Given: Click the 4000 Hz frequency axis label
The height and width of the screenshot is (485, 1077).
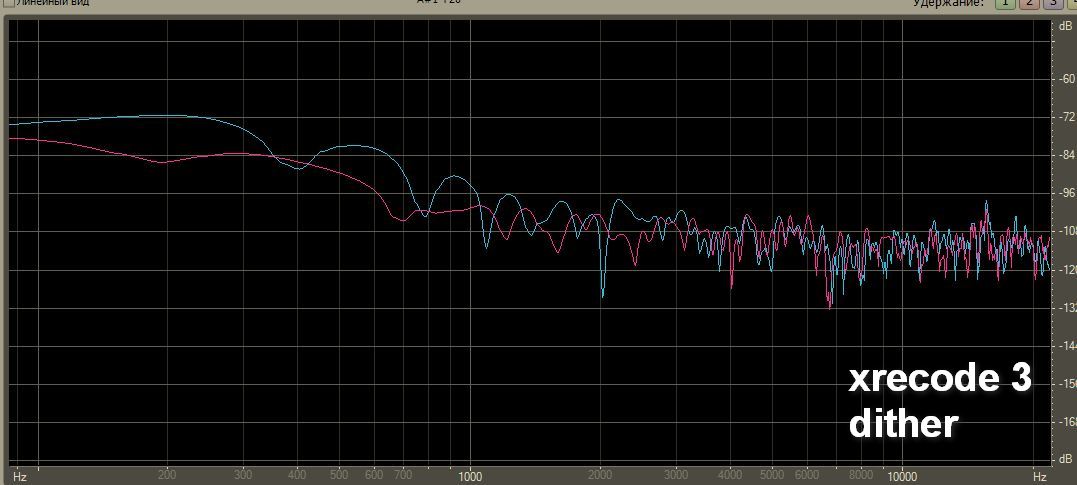Looking at the screenshot, I should click(x=730, y=475).
